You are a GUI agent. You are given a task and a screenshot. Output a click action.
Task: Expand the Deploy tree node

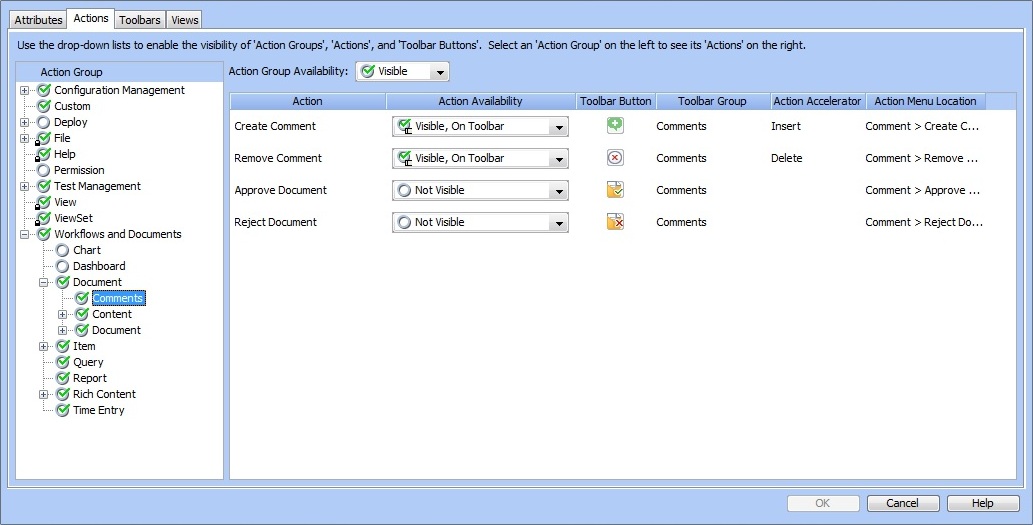(24, 123)
